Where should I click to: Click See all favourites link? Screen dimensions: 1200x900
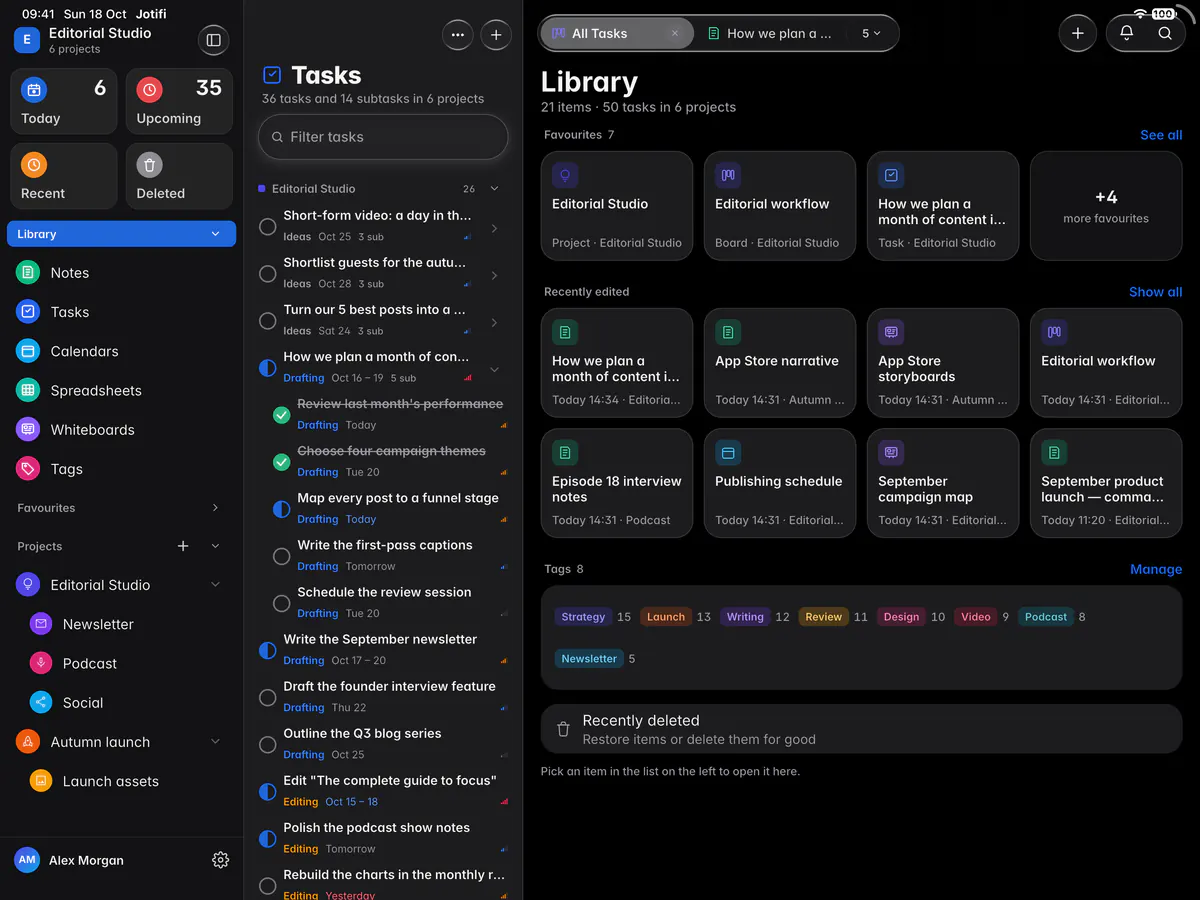(1161, 135)
